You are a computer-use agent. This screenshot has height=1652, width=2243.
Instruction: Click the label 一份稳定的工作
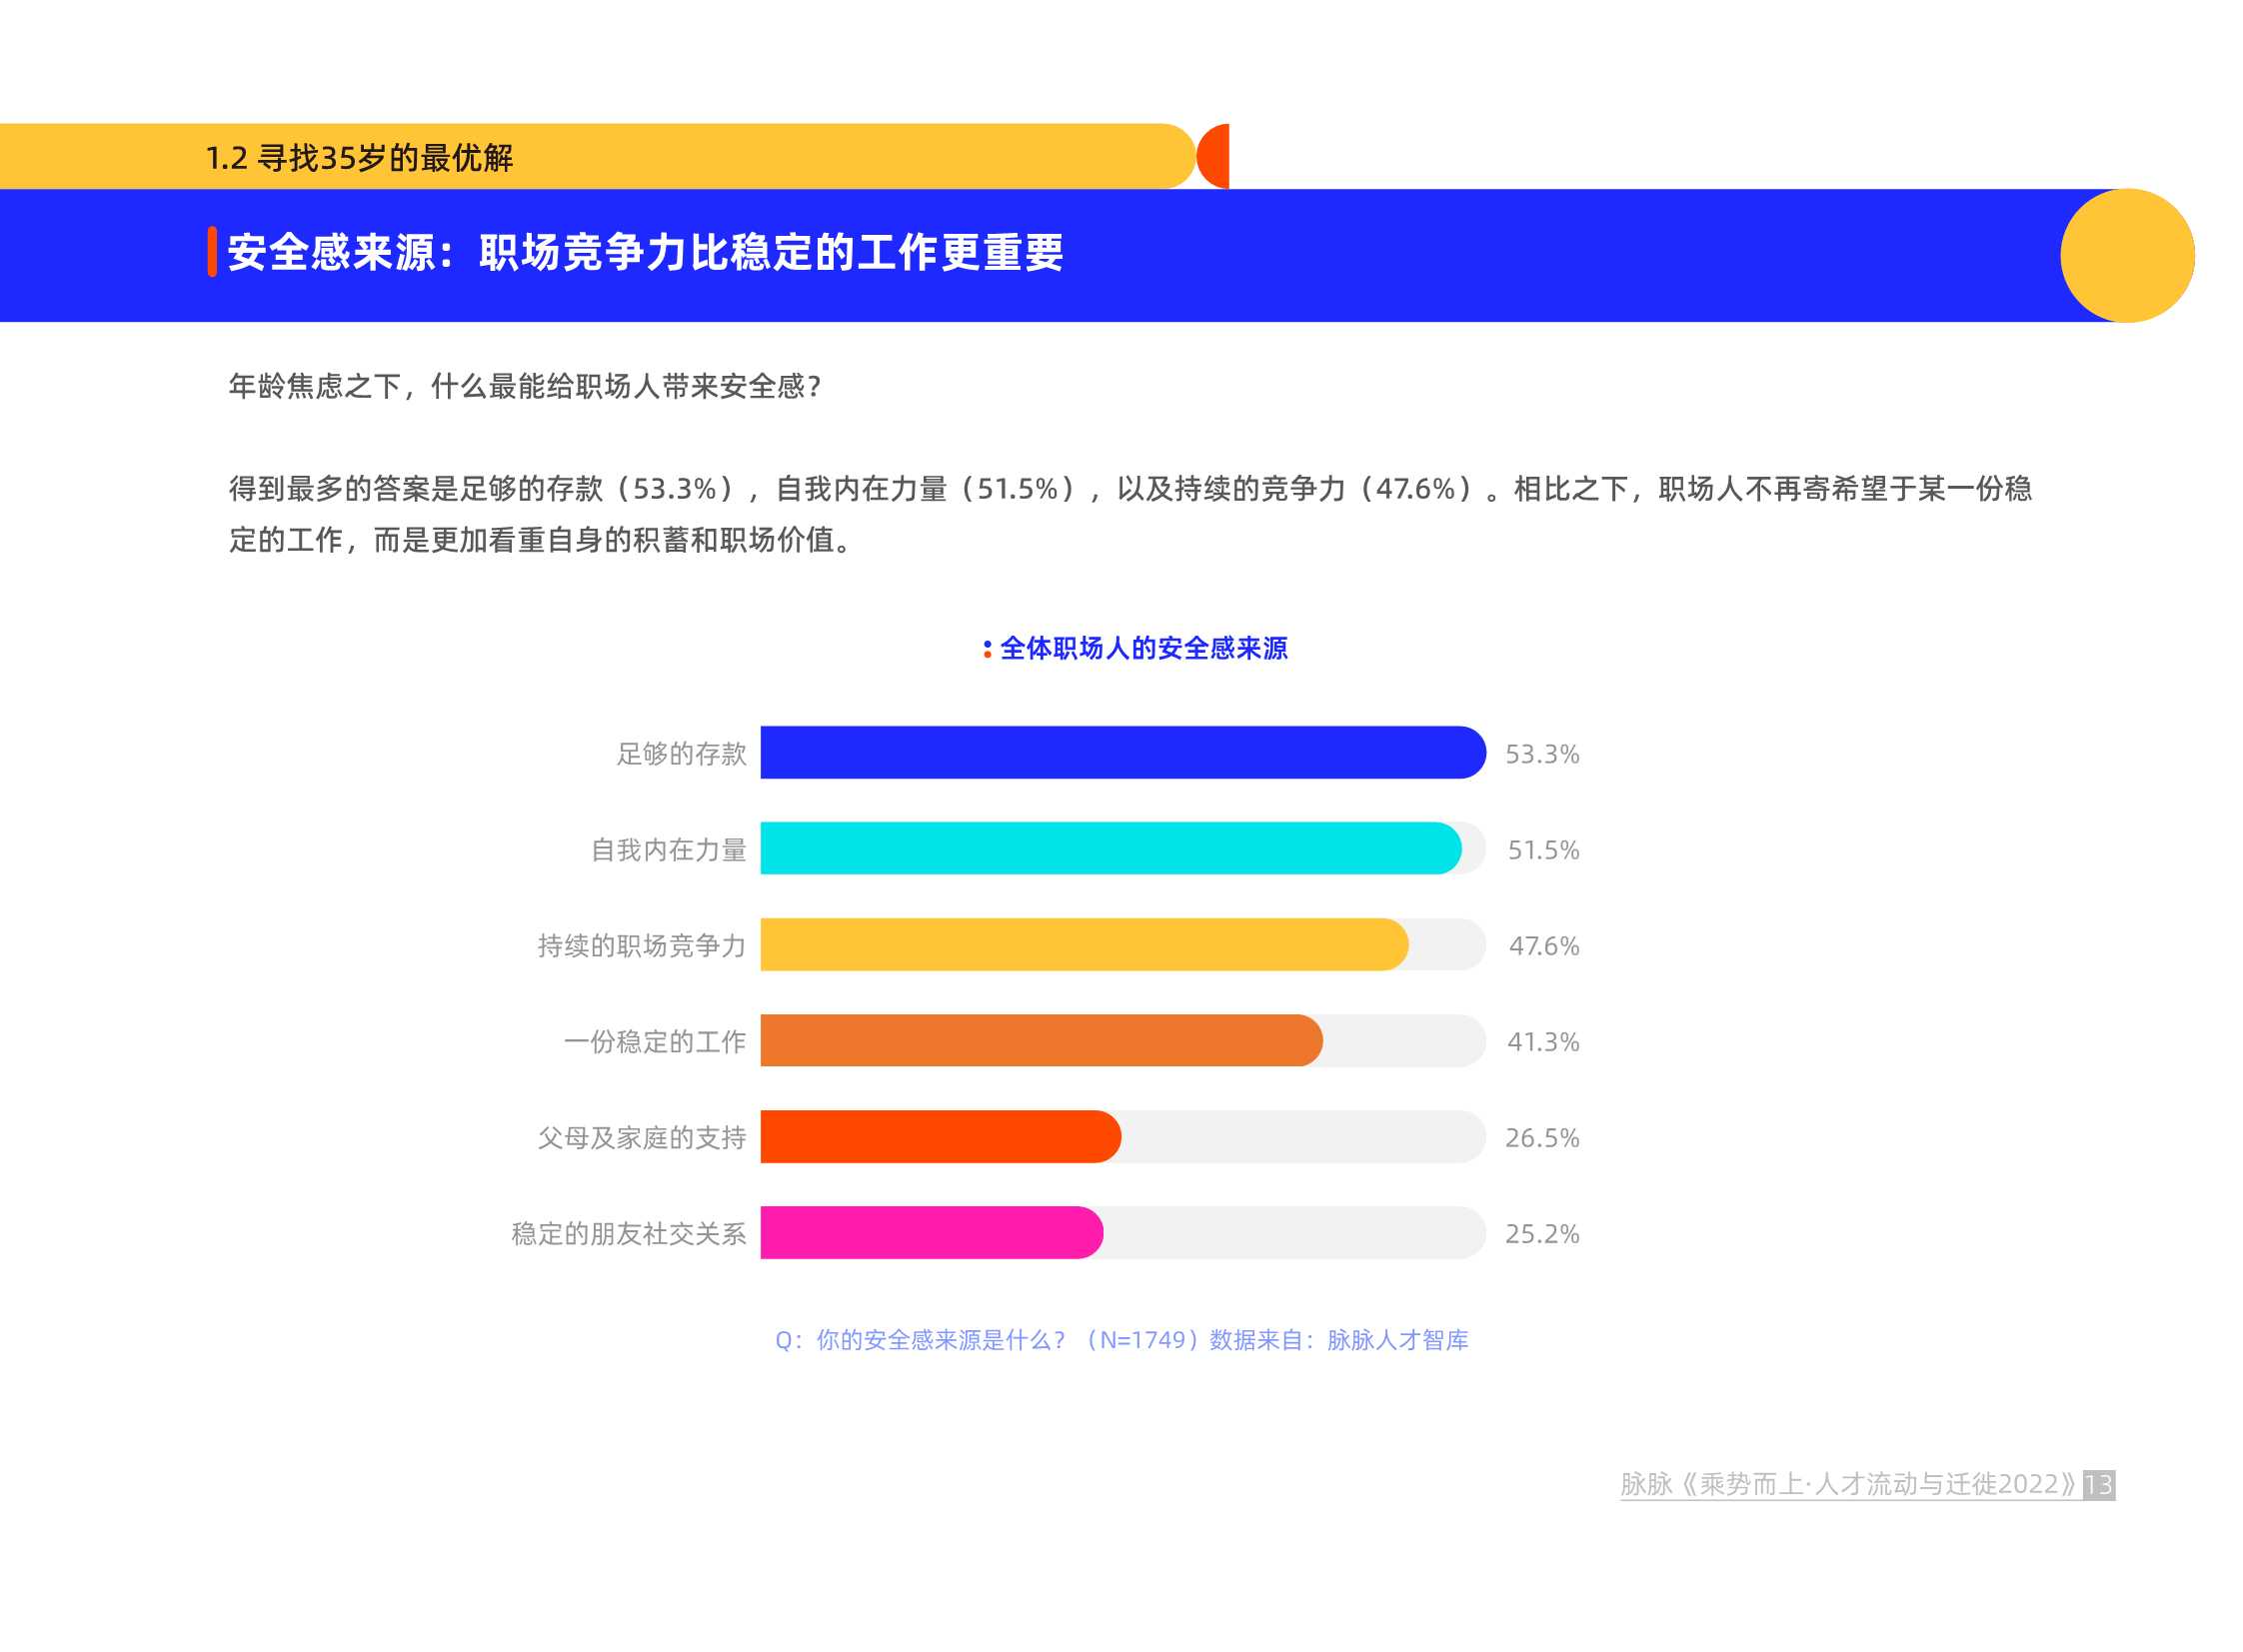655,1041
